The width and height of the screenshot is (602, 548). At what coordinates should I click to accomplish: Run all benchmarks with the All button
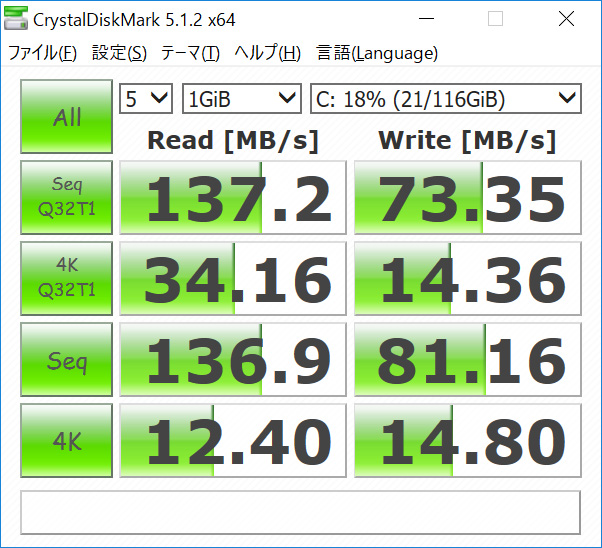coord(66,116)
